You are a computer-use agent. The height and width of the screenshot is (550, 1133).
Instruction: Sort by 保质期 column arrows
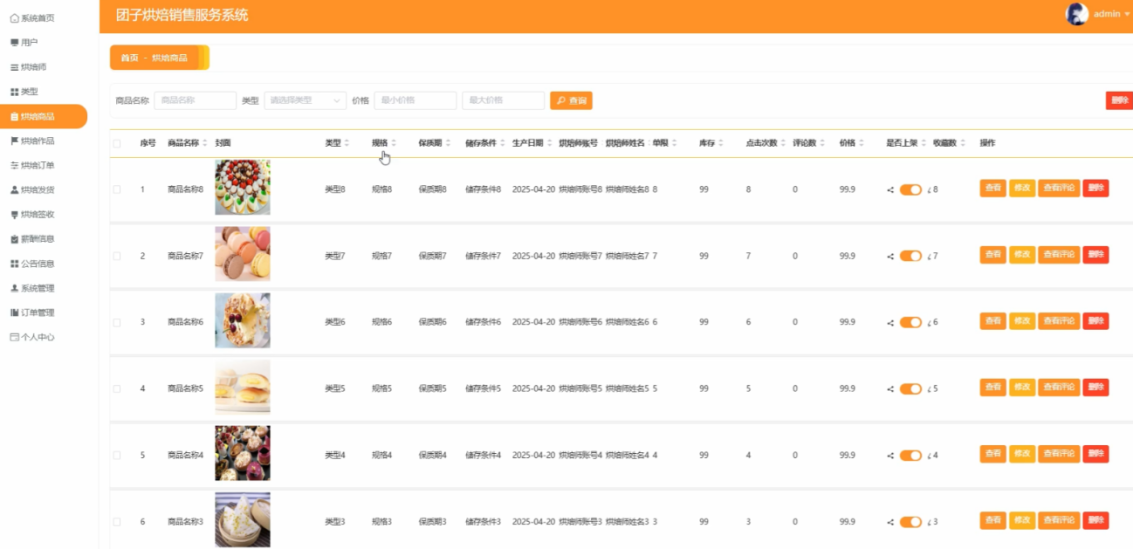pos(448,143)
